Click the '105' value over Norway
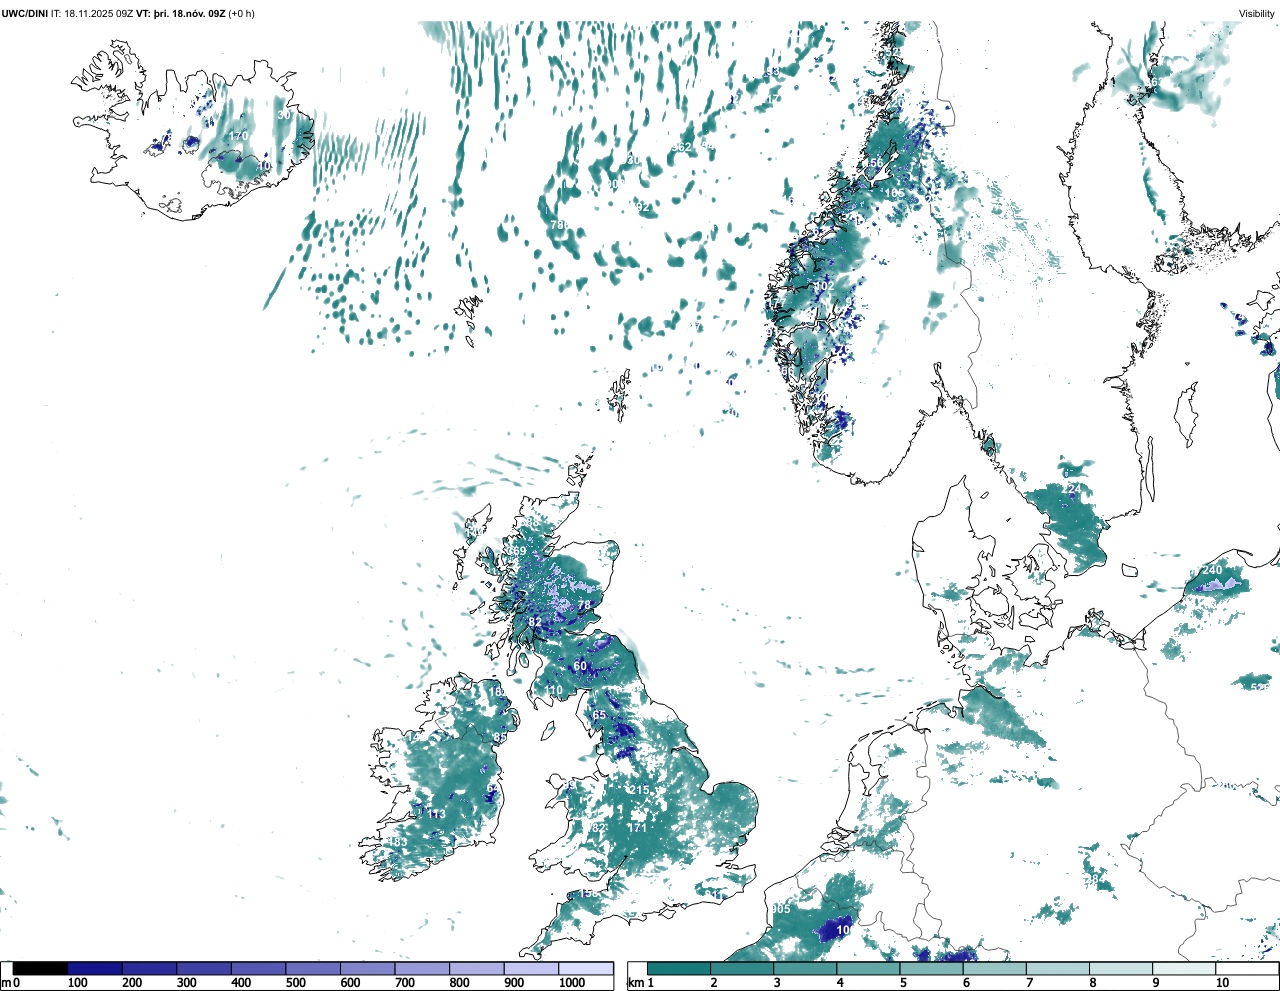Image resolution: width=1280 pixels, height=991 pixels. (894, 193)
